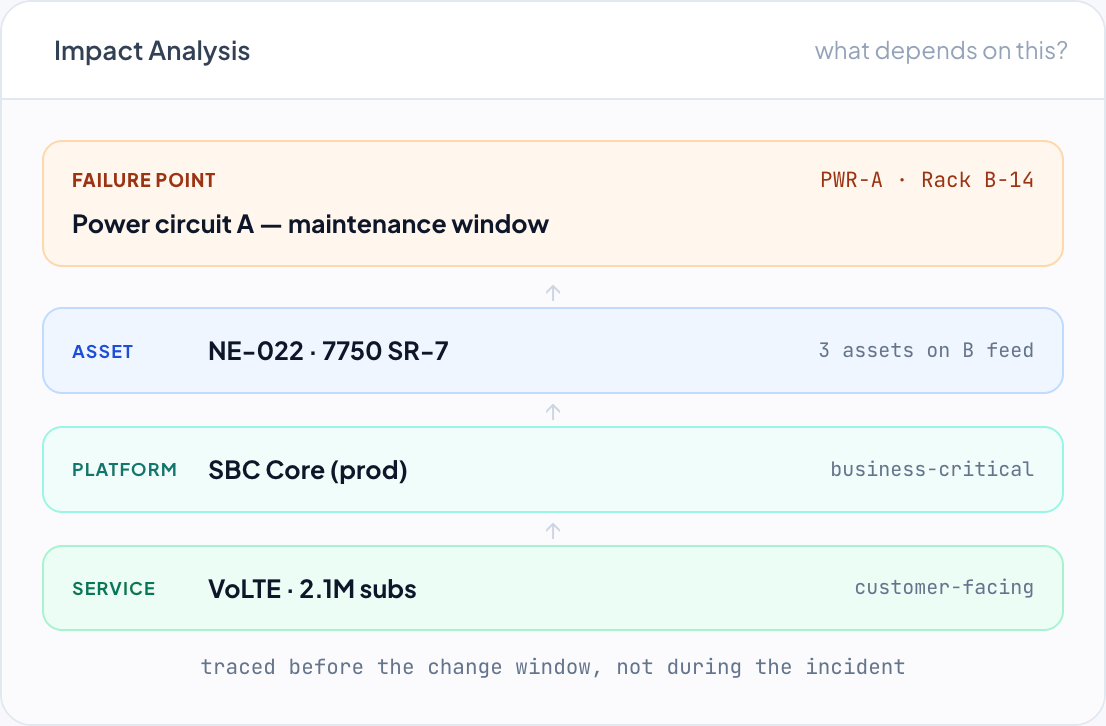Screen dimensions: 1106x726
Task: Click the '3 assets on B feed' note
Action: click(x=926, y=351)
